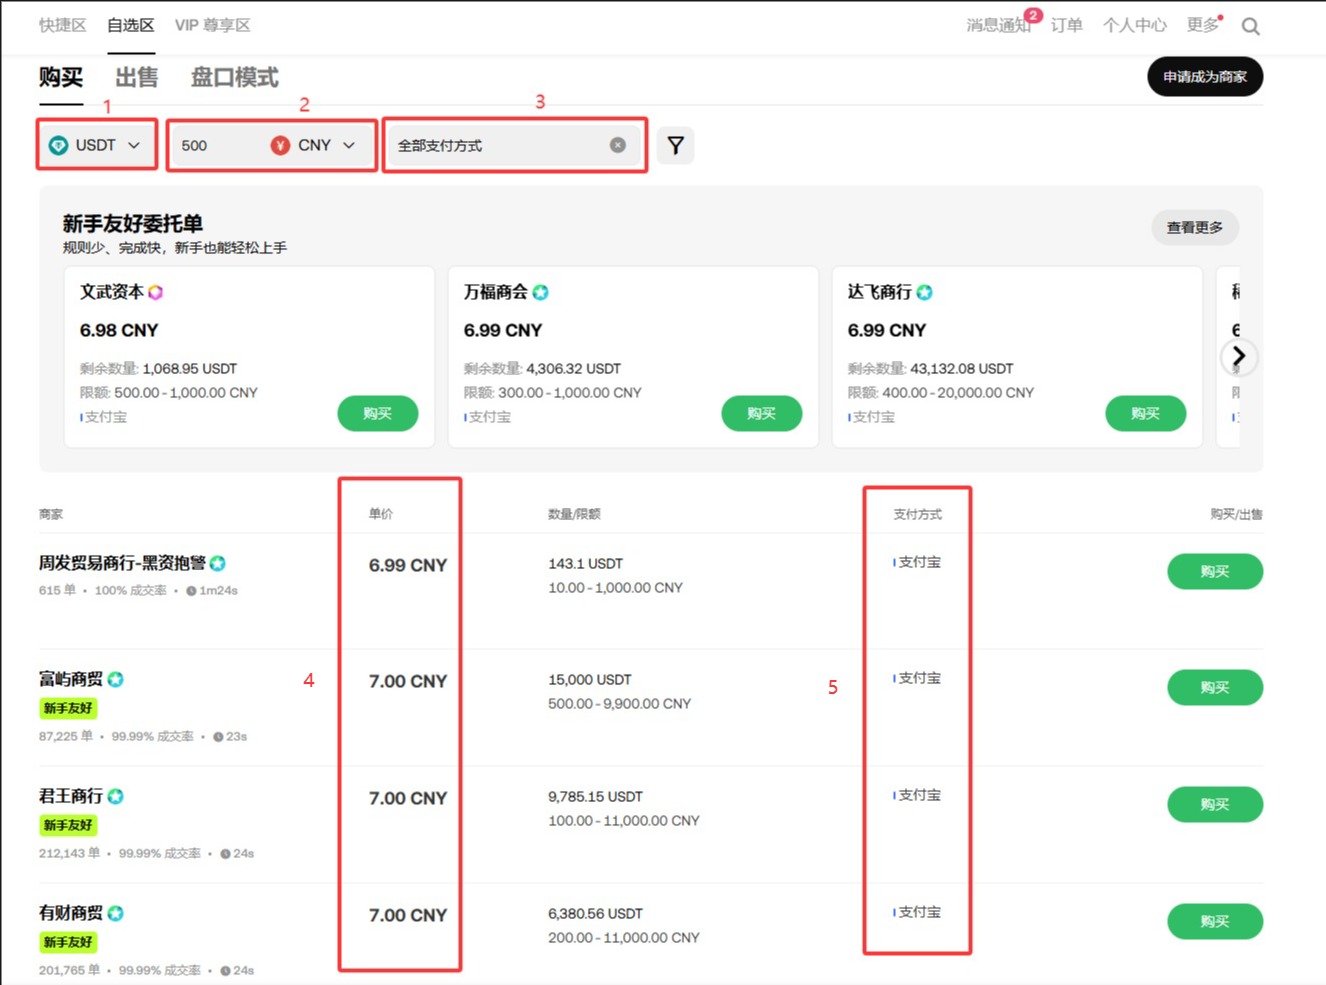Click the funnel filter icon
The width and height of the screenshot is (1326, 985).
(676, 146)
